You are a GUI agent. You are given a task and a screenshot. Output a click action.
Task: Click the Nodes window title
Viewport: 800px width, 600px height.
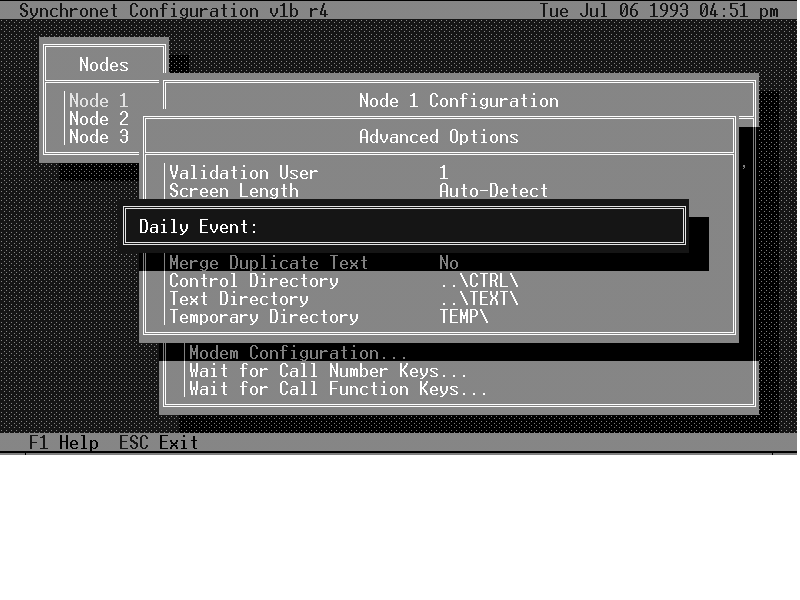point(104,65)
